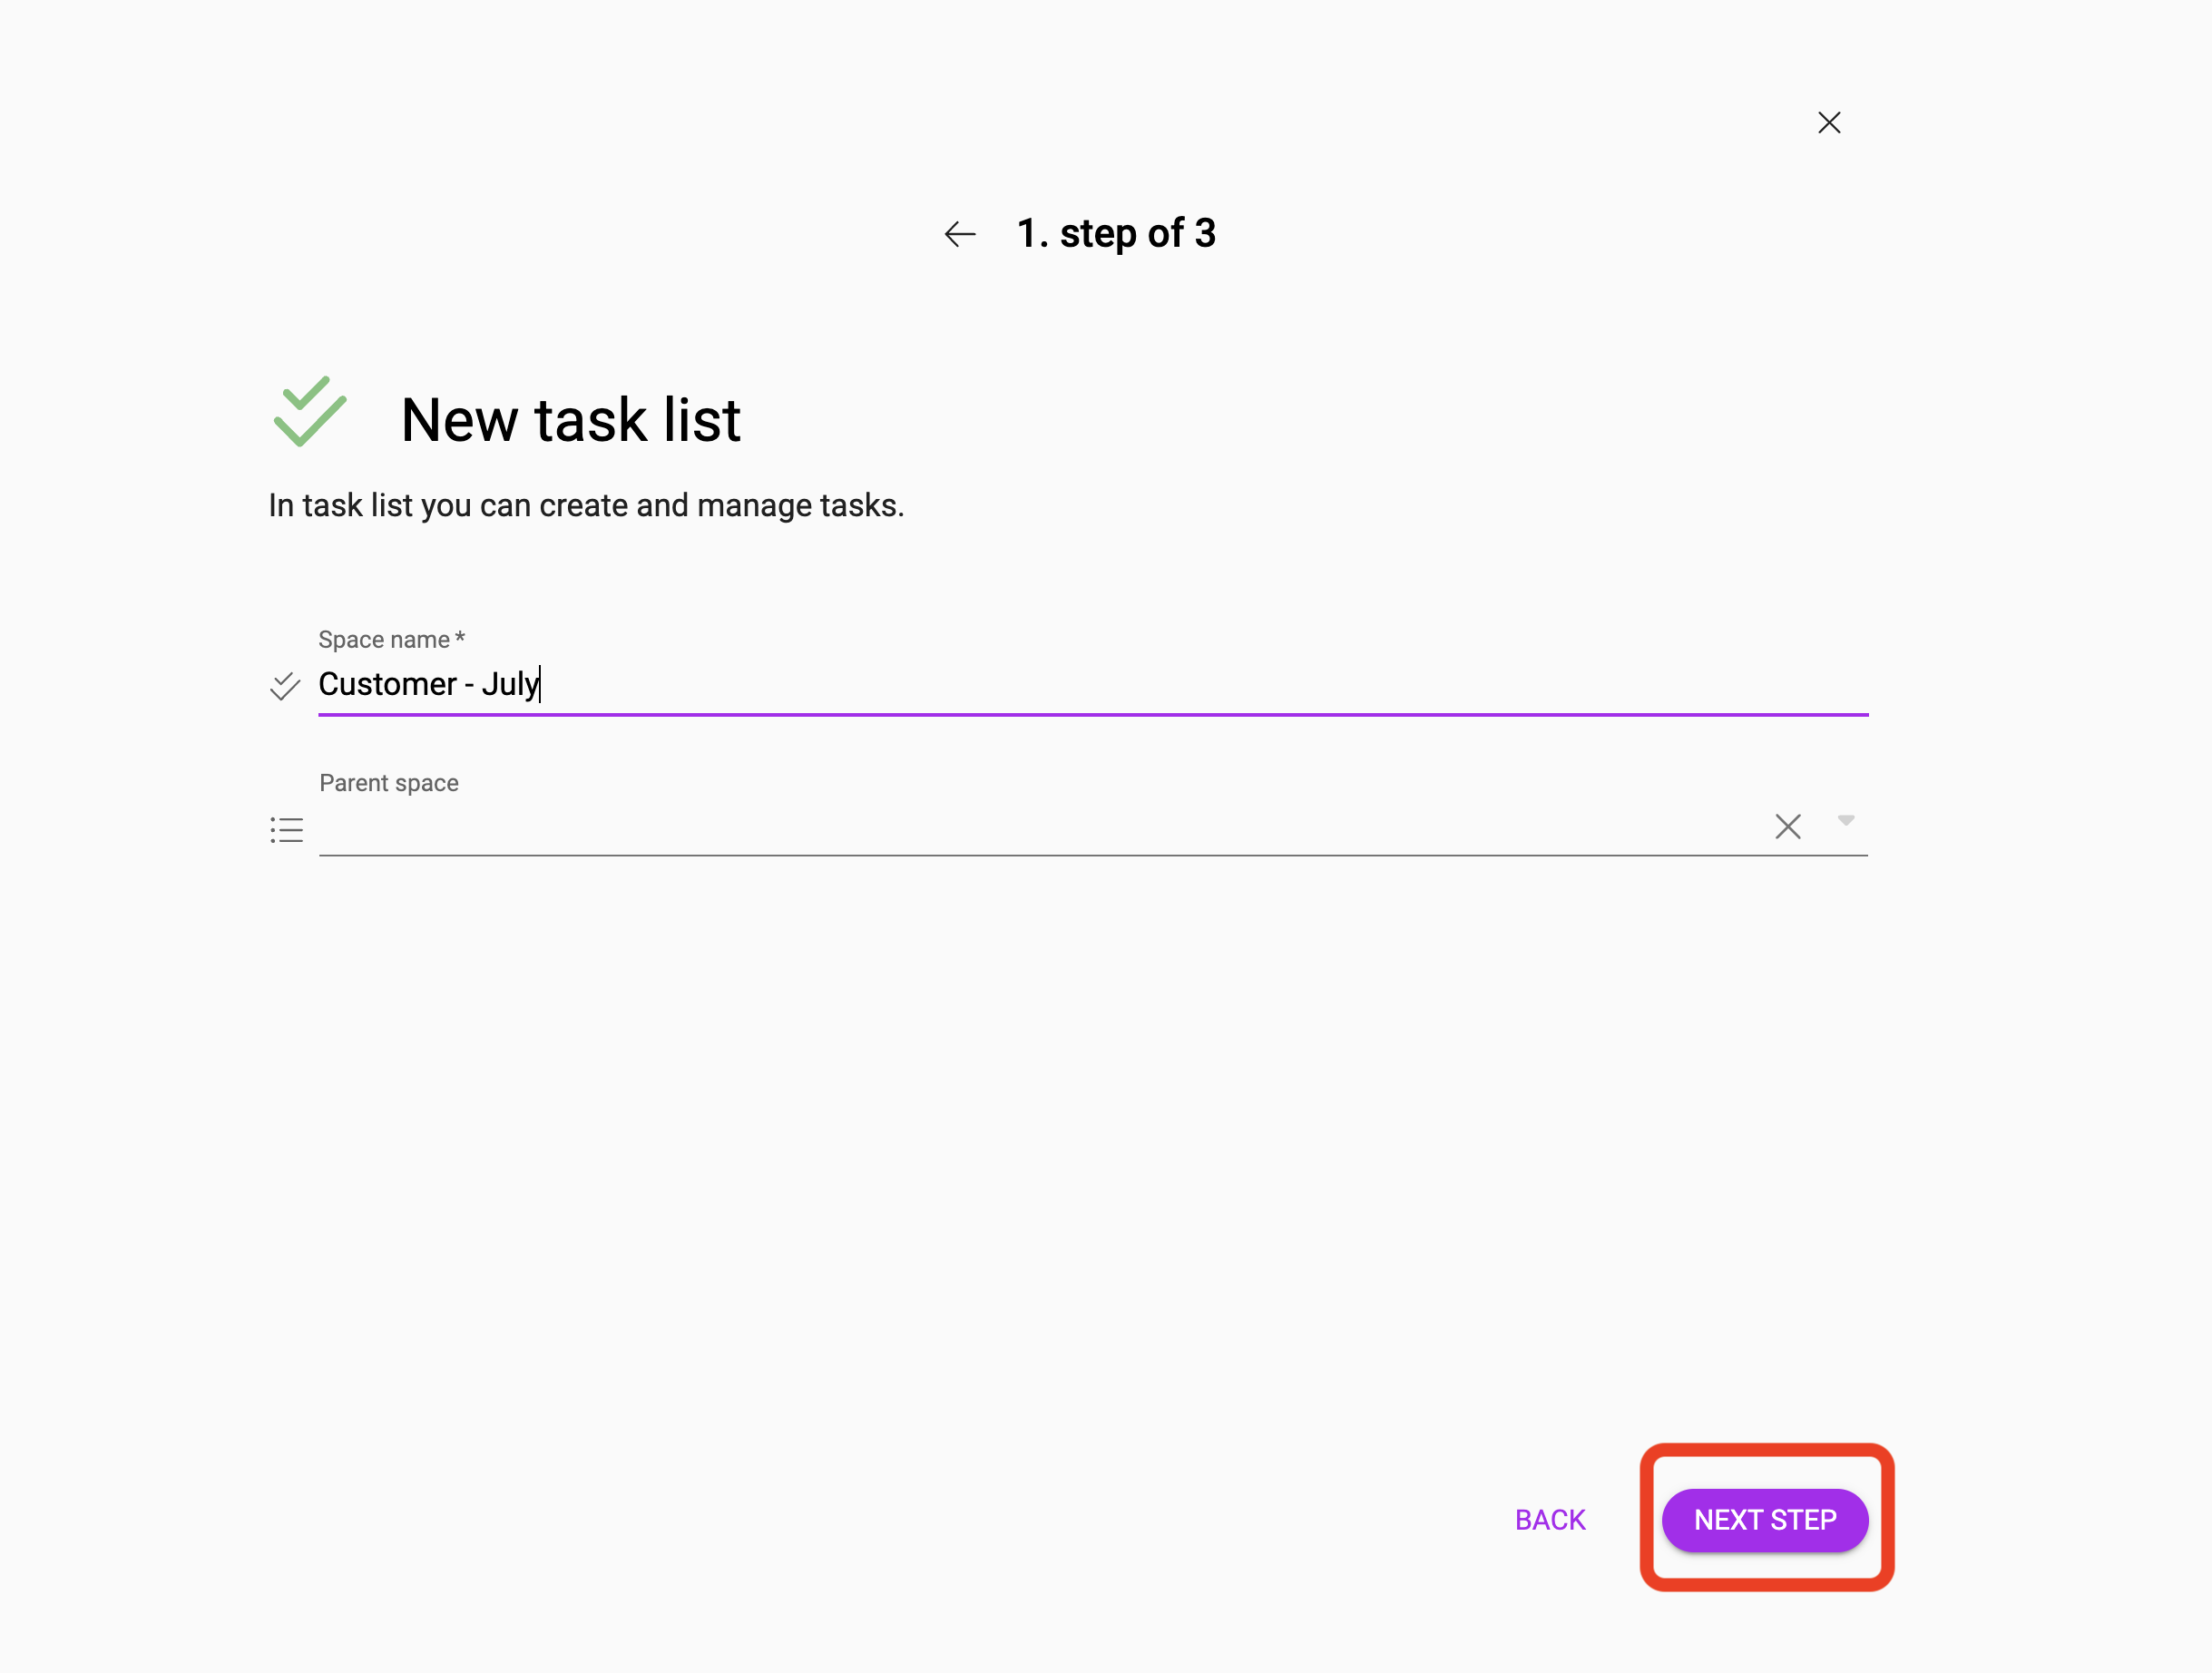Click the 'Space name' field label
Image resolution: width=2212 pixels, height=1673 pixels.
pyautogui.click(x=384, y=639)
